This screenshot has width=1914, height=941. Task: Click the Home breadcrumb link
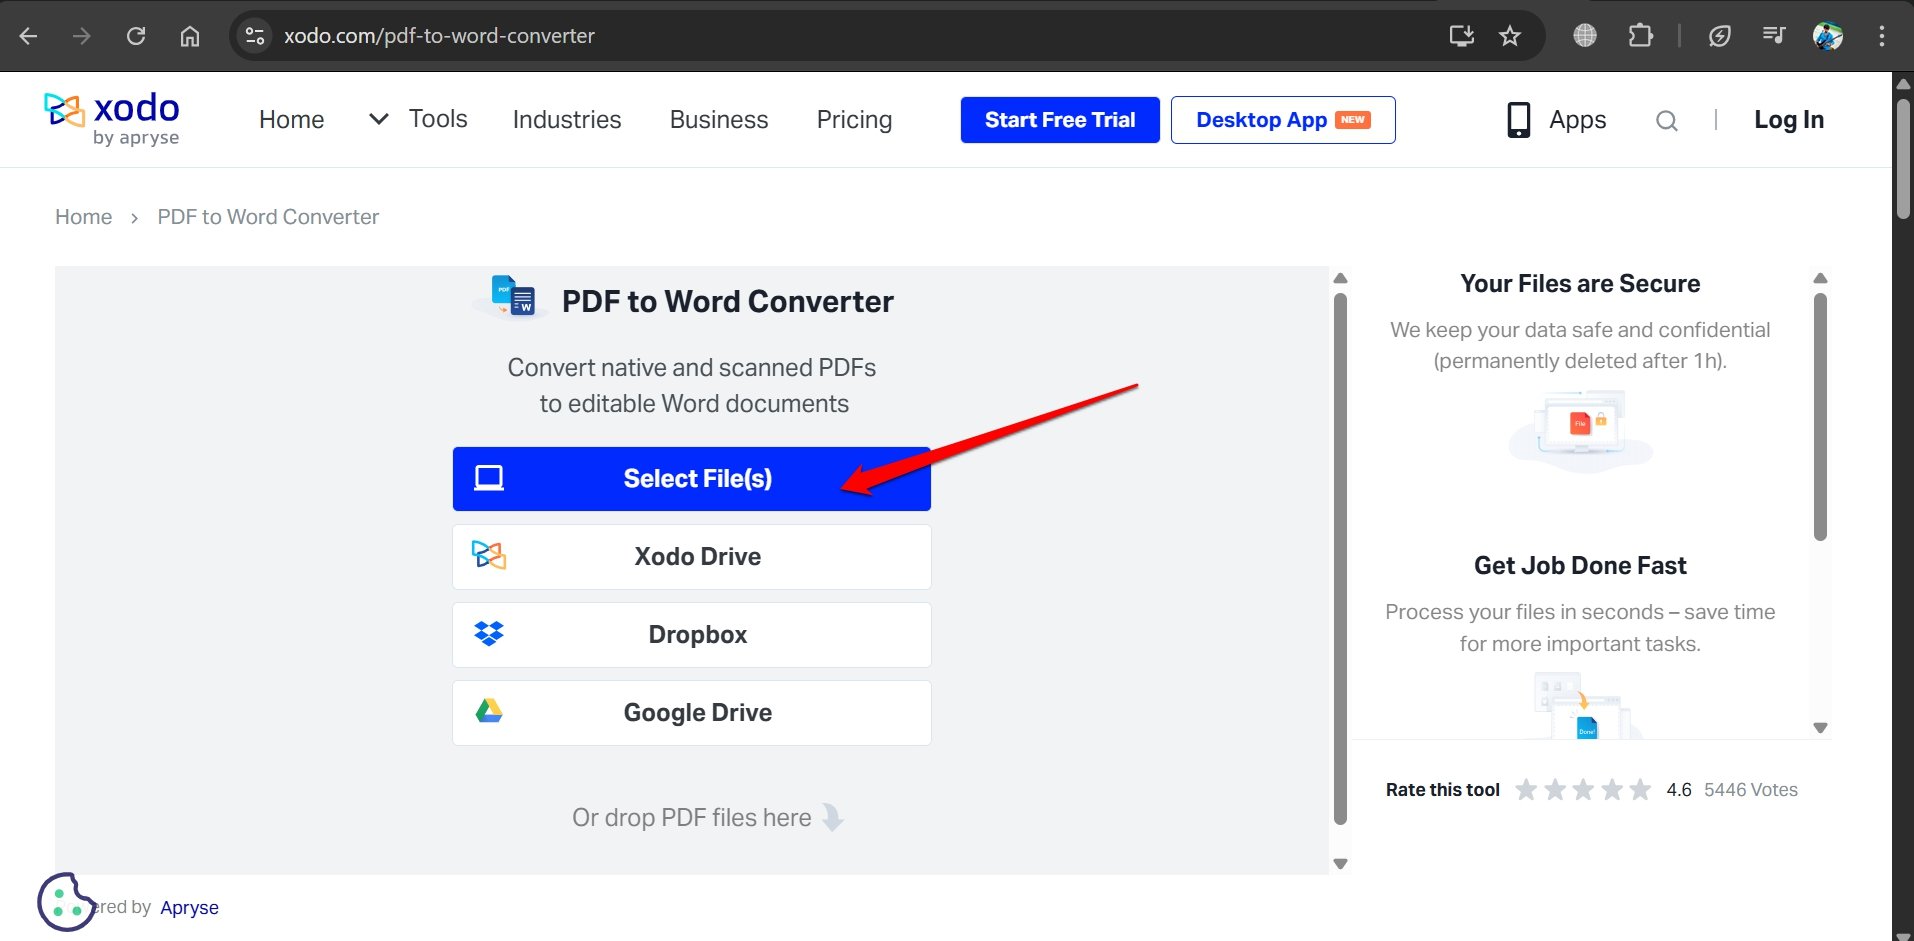coord(83,217)
